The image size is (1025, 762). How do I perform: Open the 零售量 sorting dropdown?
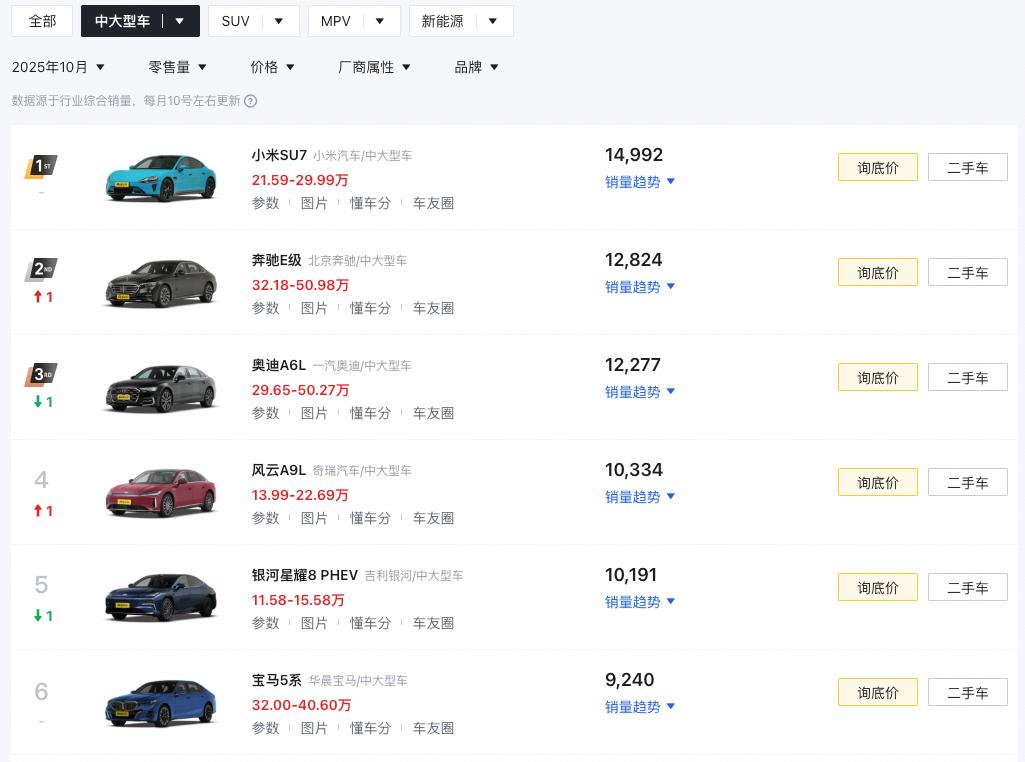[x=177, y=67]
